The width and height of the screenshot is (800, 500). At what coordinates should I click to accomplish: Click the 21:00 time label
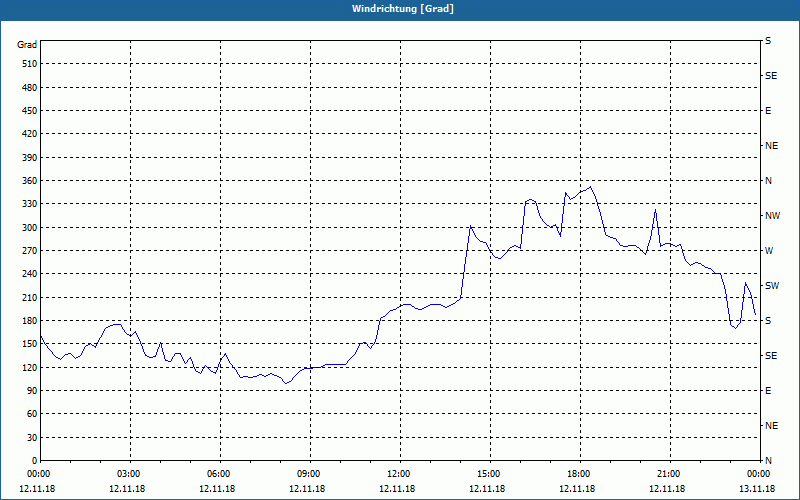coord(669,474)
